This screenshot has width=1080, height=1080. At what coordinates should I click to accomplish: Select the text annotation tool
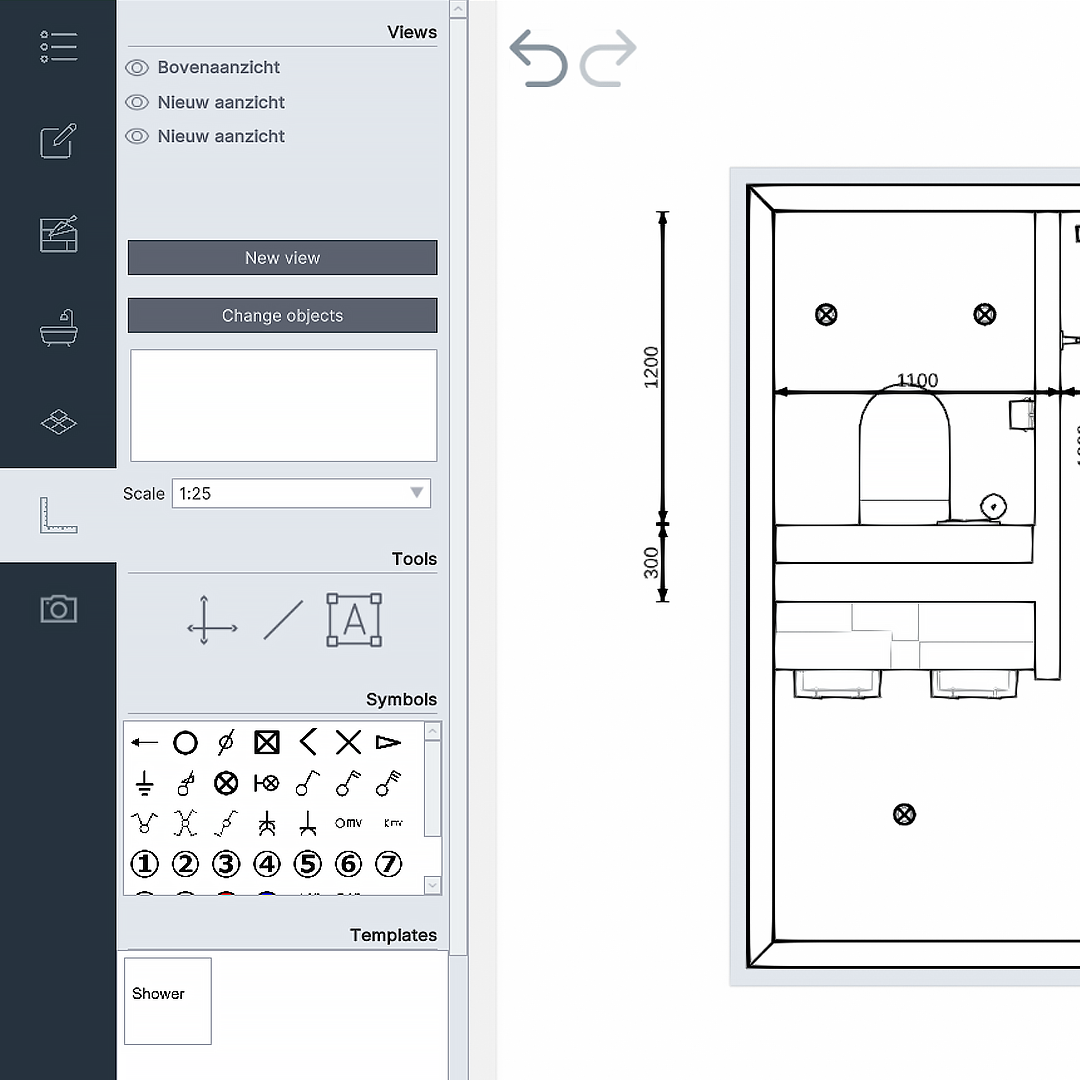pyautogui.click(x=354, y=620)
